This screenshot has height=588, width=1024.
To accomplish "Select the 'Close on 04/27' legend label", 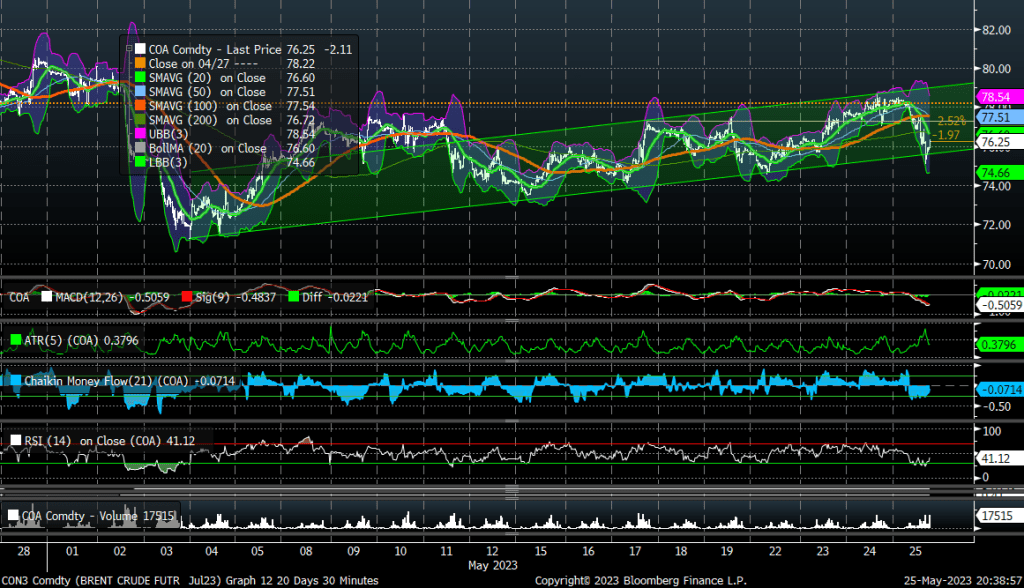I will (x=189, y=64).
